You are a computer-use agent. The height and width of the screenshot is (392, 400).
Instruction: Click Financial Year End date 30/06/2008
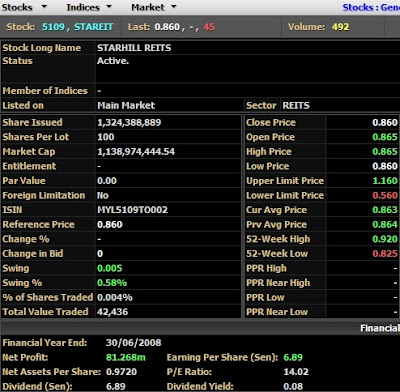[133, 343]
